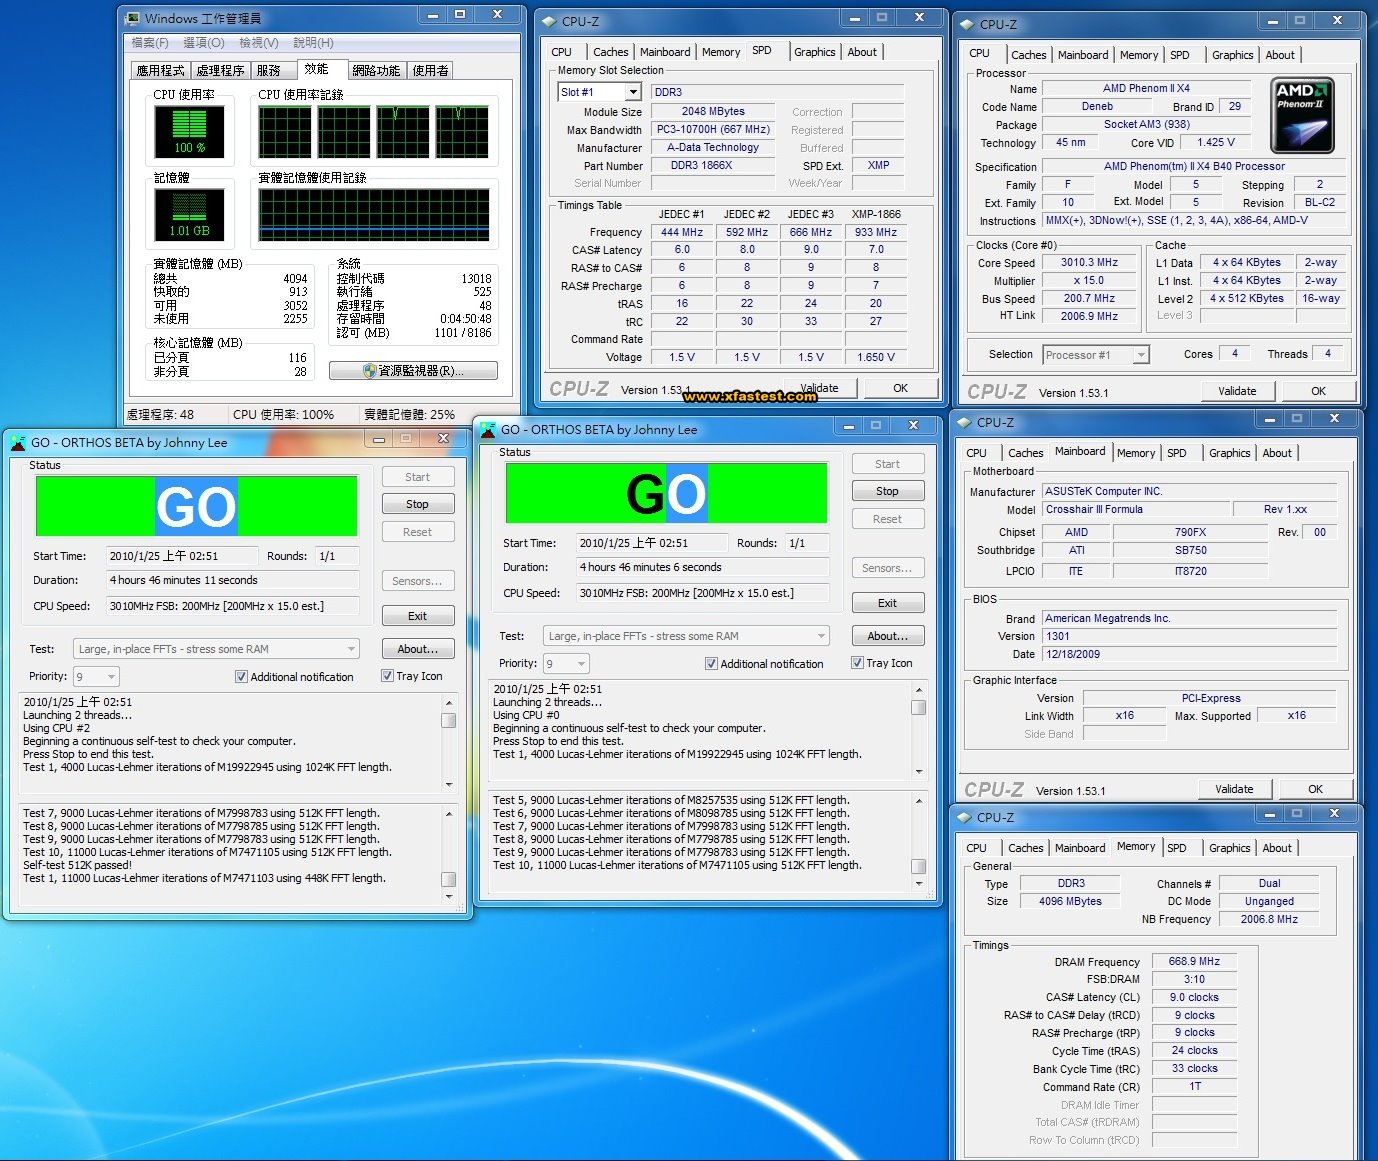Open the Processor #1 selection dropdown
The height and width of the screenshot is (1161, 1378).
pos(1141,355)
